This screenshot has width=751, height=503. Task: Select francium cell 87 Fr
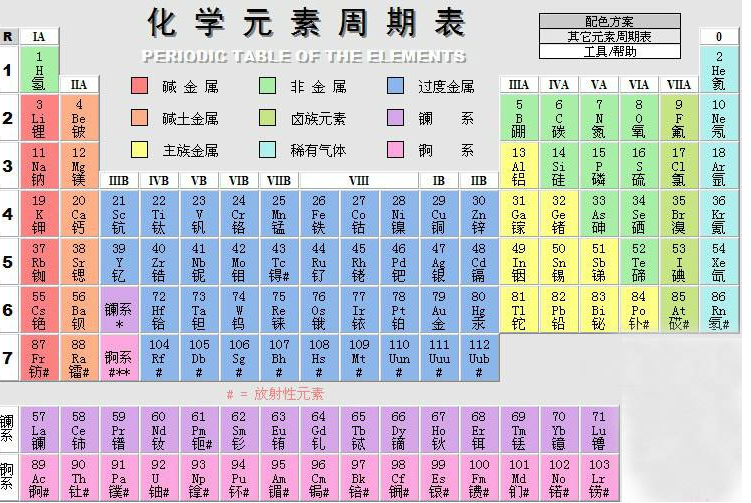pos(39,357)
